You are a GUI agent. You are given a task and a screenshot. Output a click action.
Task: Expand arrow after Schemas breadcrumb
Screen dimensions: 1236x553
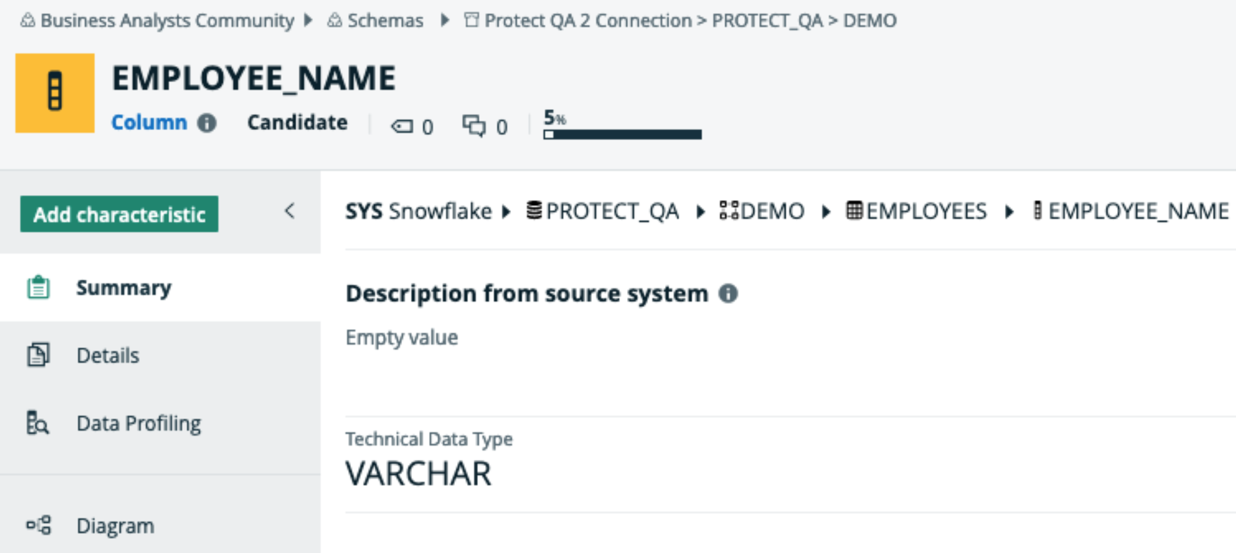point(444,21)
